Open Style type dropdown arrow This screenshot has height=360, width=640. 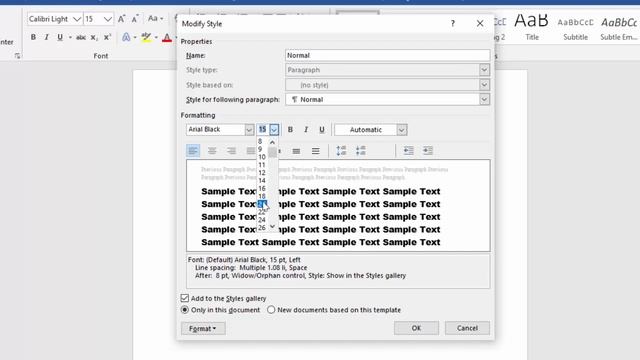(x=484, y=70)
